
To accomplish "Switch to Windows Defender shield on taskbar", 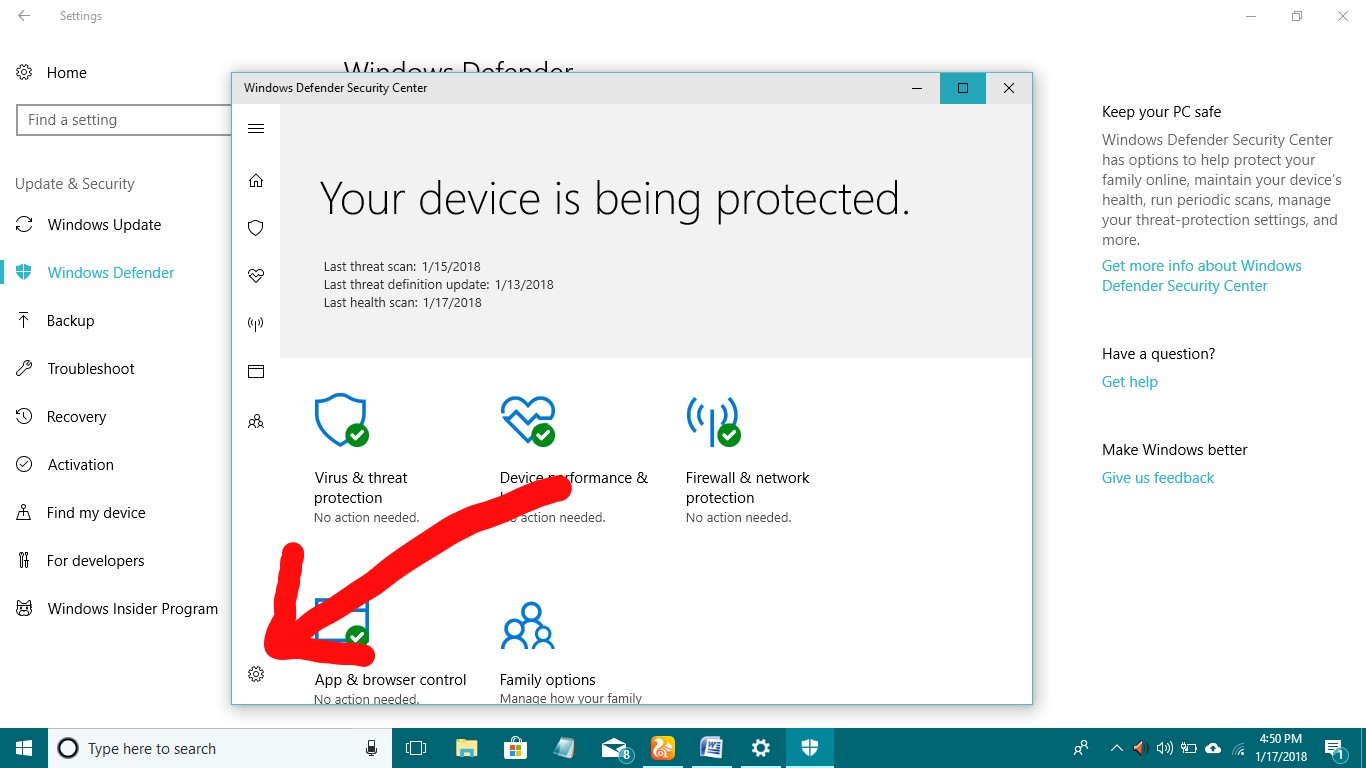I will click(809, 748).
